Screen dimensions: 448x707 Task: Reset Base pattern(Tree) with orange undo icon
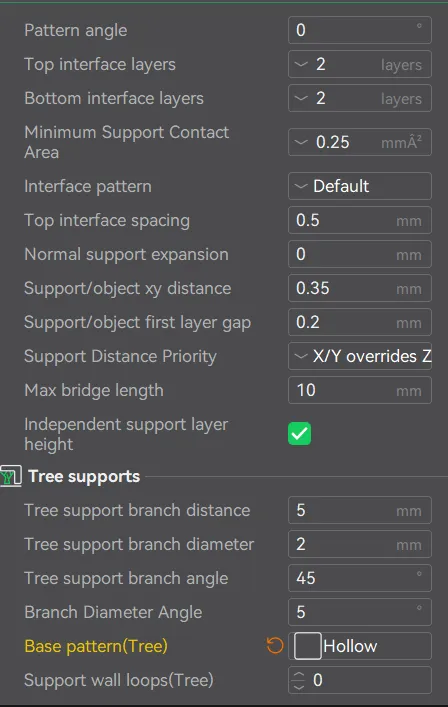click(x=275, y=646)
